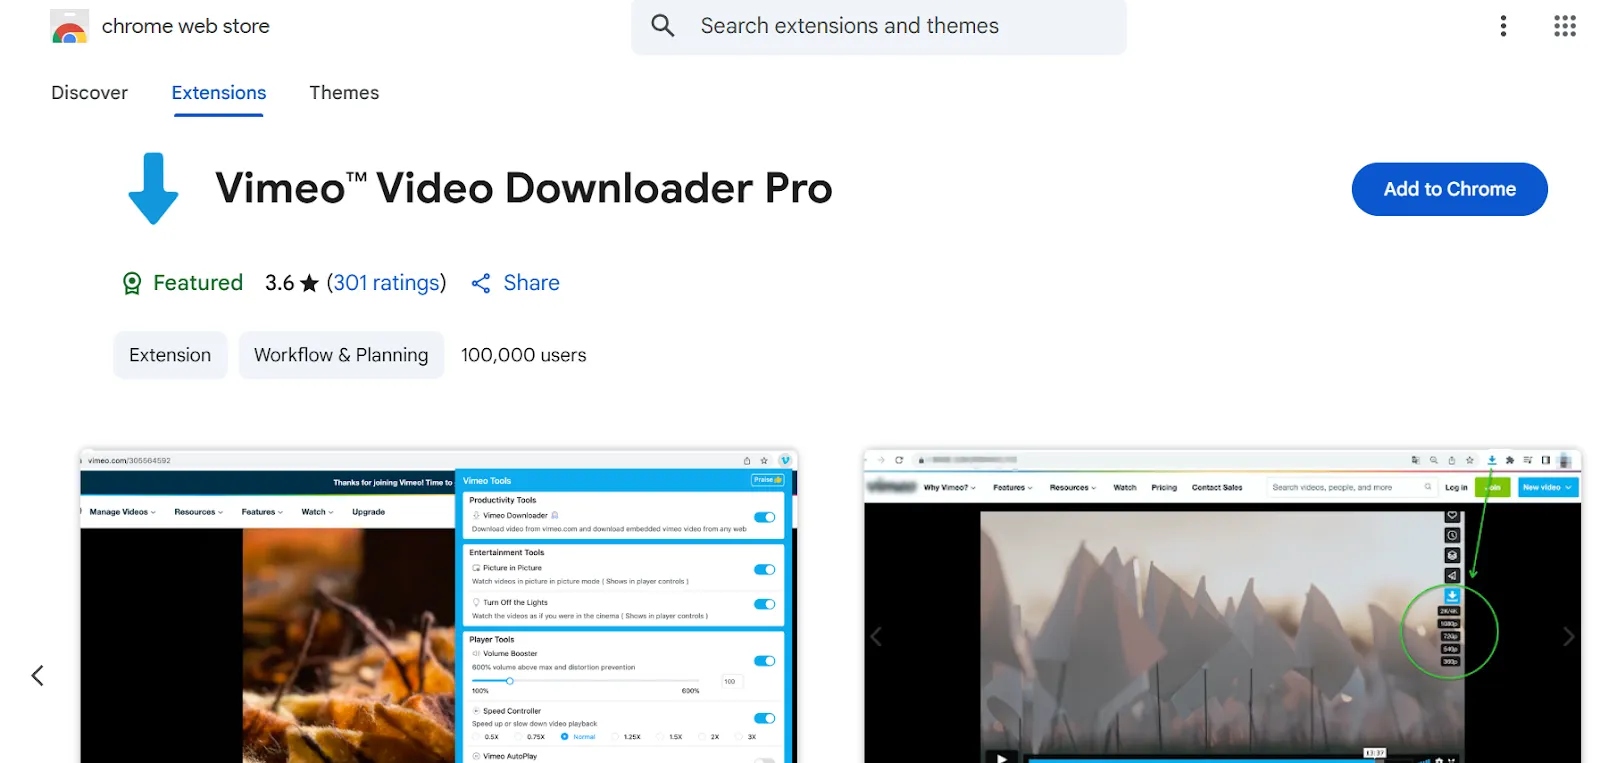1600x763 pixels.
Task: Click the 100,000 users text
Action: pyautogui.click(x=524, y=355)
